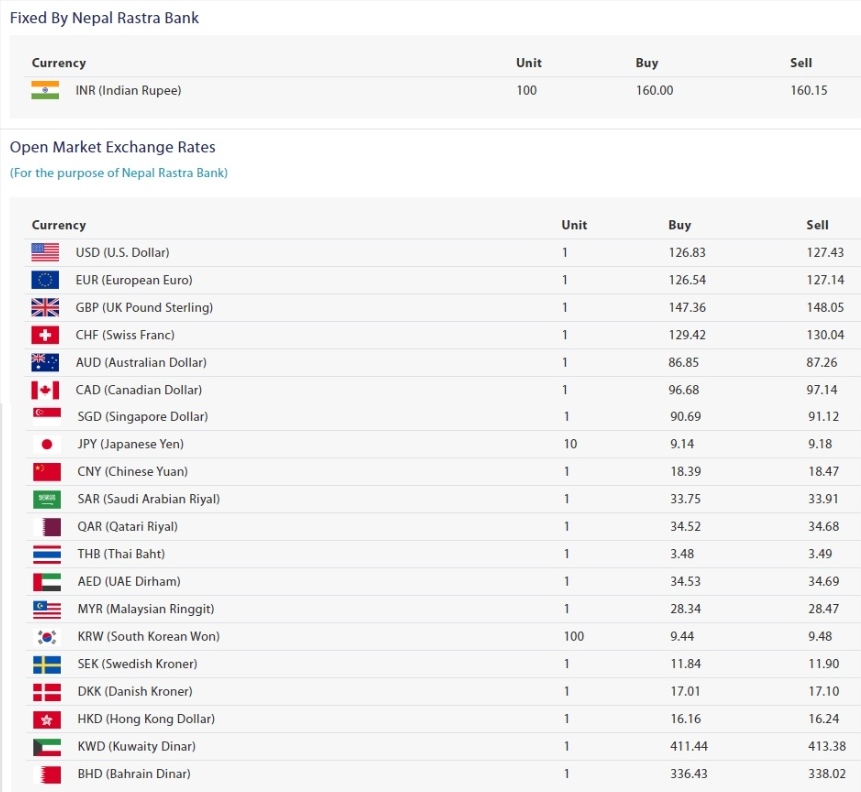The width and height of the screenshot is (861, 792).
Task: Click the Indian flag icon
Action: [x=45, y=90]
